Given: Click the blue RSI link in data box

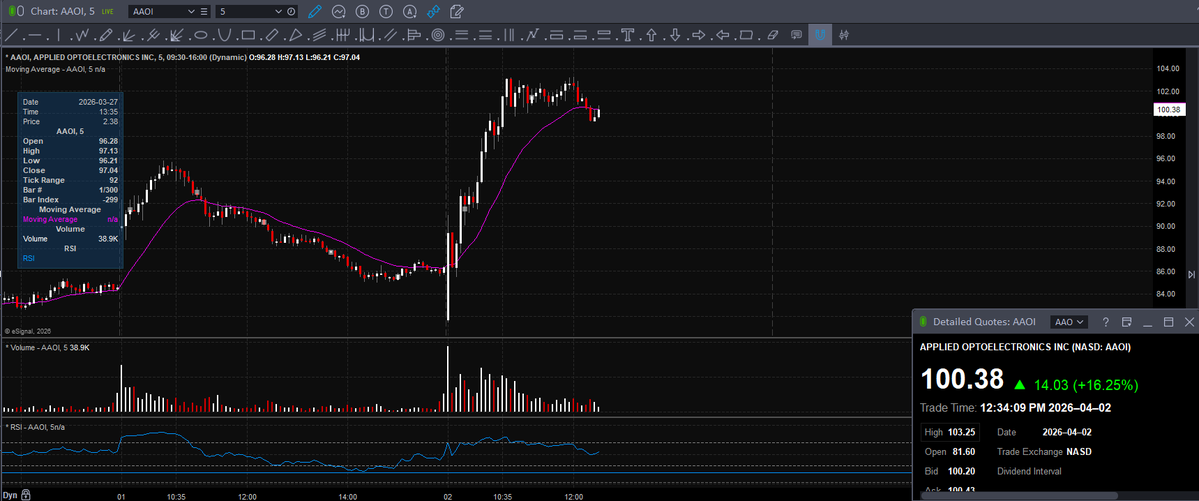Looking at the screenshot, I should [x=28, y=259].
